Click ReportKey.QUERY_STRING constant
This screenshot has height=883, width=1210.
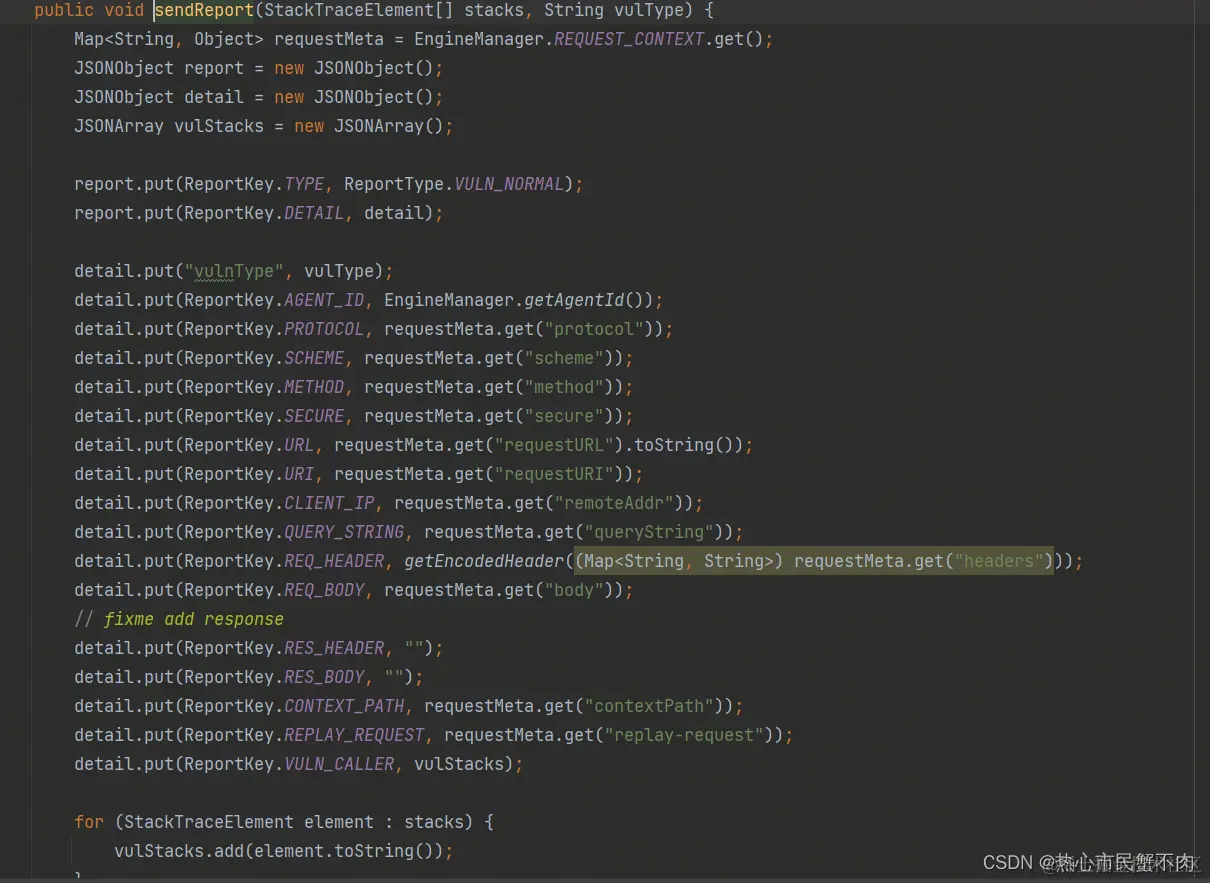pyautogui.click(x=294, y=532)
